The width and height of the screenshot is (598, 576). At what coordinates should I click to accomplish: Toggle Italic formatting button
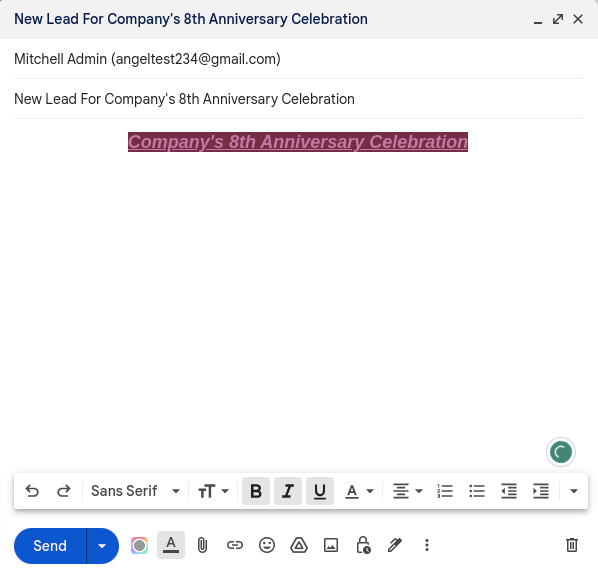[x=288, y=491]
